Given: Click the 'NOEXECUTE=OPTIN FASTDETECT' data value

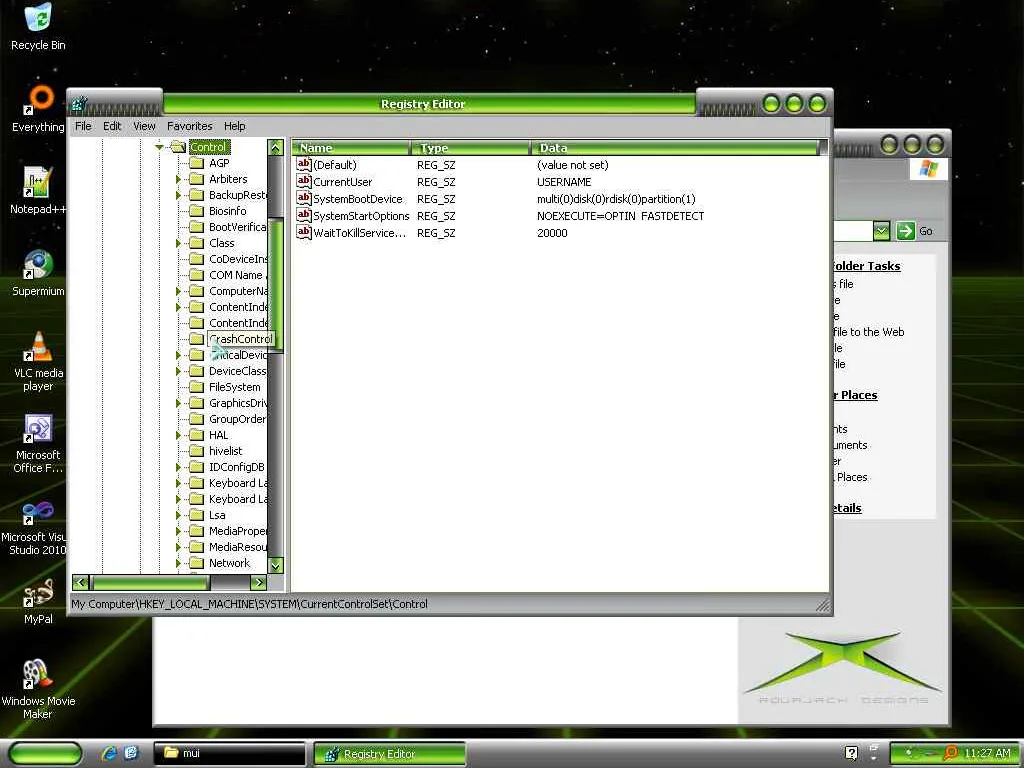Looking at the screenshot, I should click(x=620, y=216).
